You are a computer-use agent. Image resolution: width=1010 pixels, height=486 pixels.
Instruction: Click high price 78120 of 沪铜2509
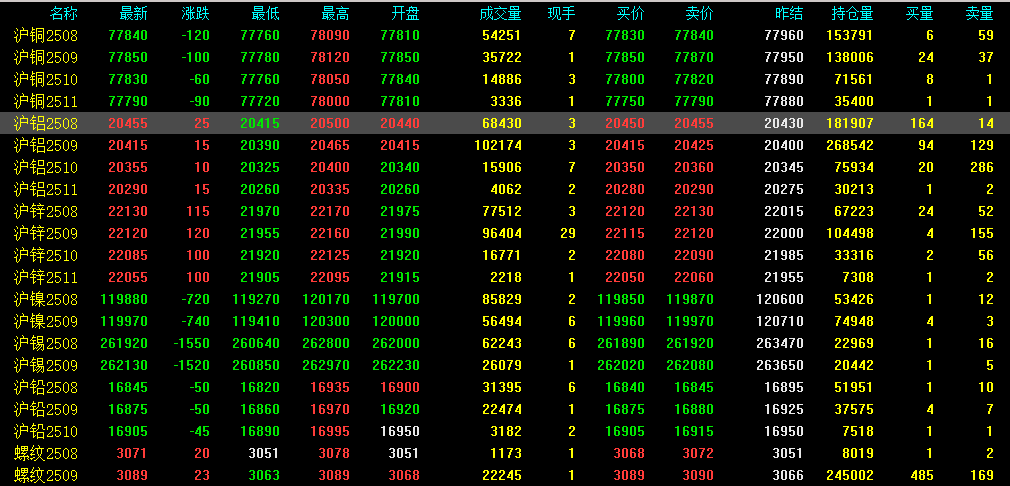(x=330, y=57)
